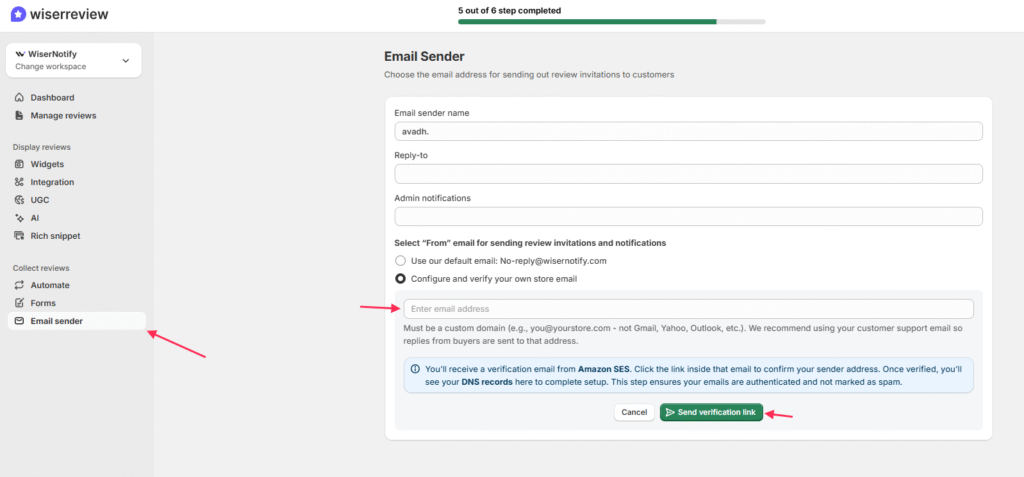1024x477 pixels.
Task: Expand the WiserNotify workspace dropdown
Action: pos(125,60)
